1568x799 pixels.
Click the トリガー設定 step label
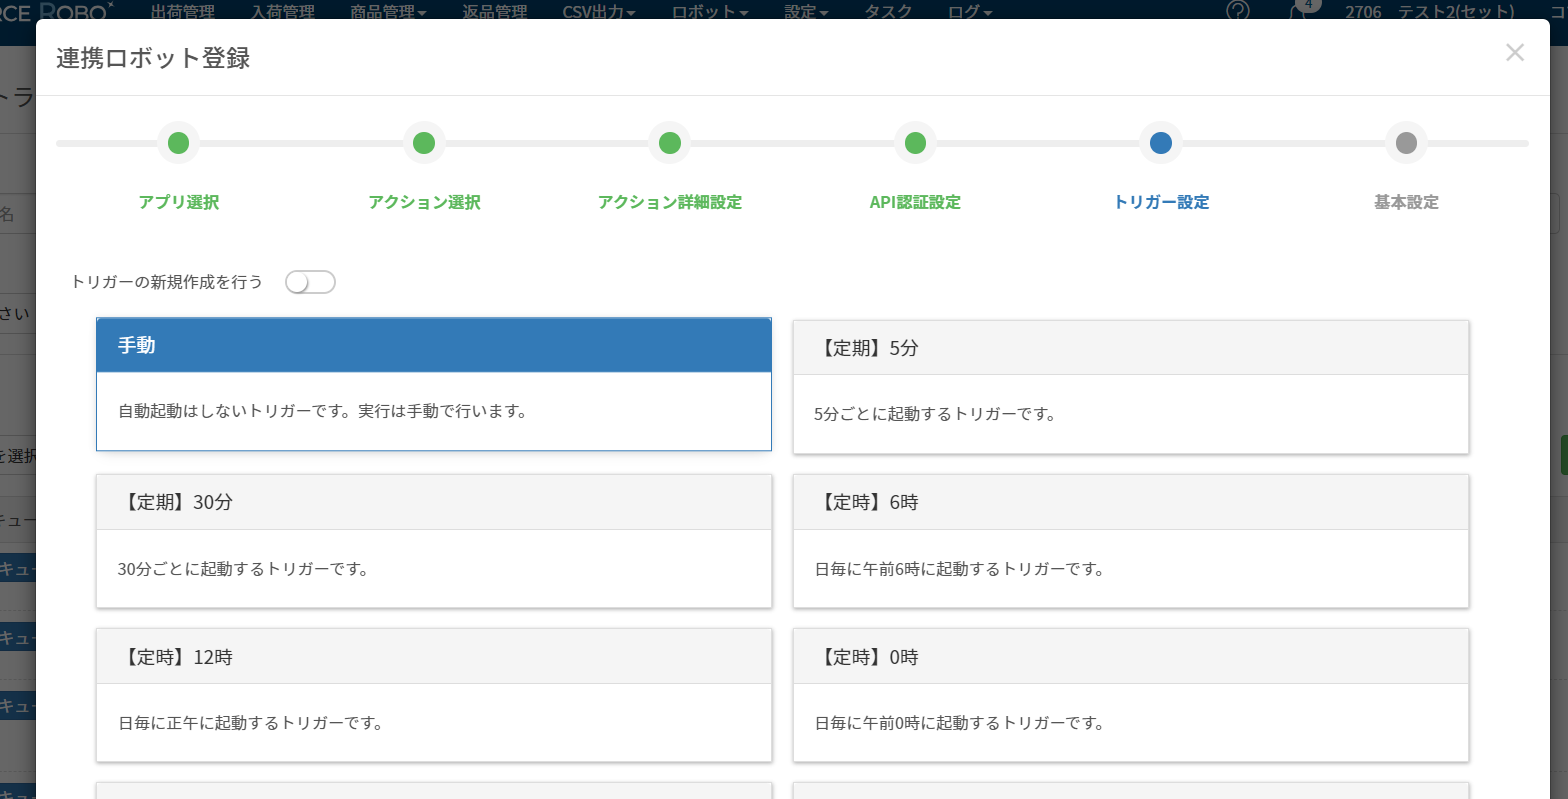[1161, 202]
